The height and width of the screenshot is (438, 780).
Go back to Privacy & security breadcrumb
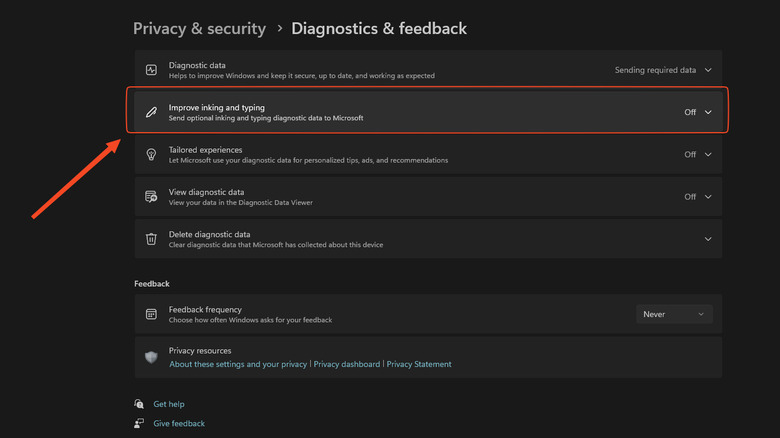199,28
